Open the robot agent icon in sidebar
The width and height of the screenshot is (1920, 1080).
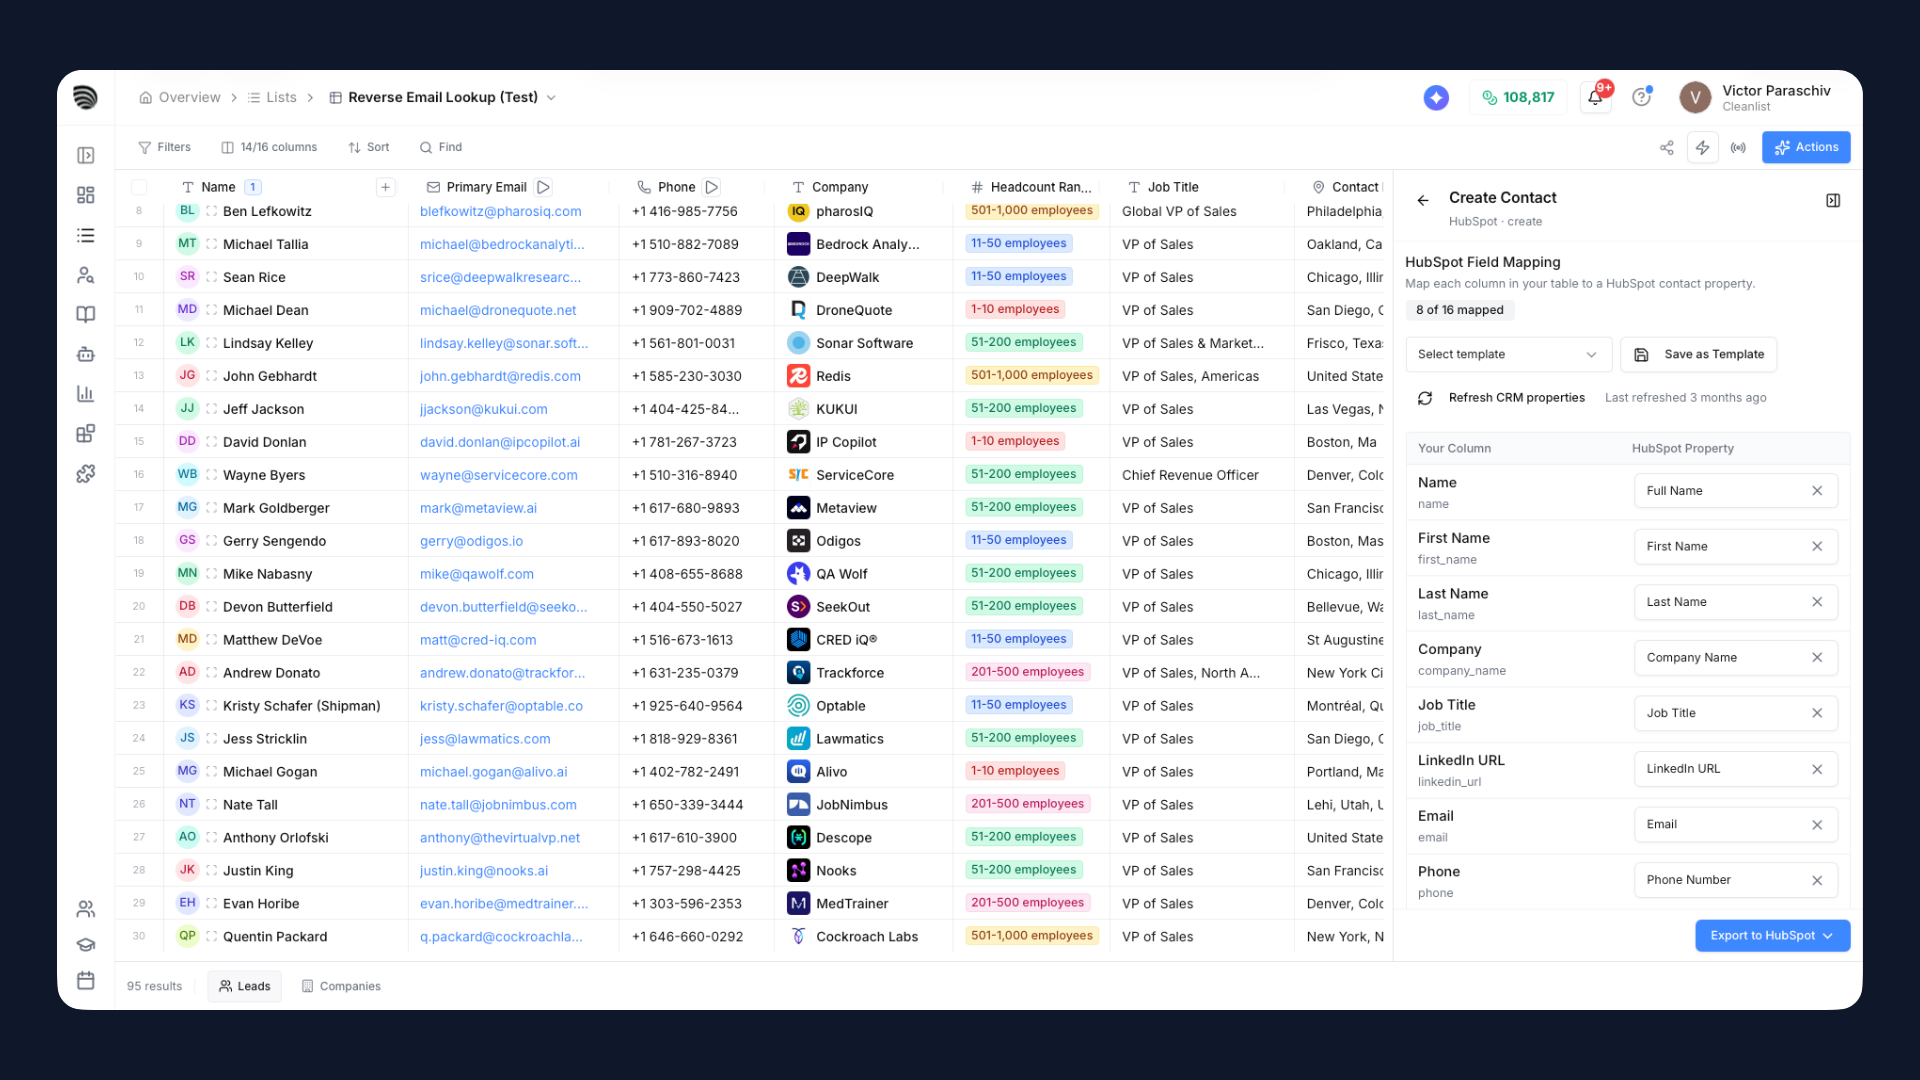86,354
